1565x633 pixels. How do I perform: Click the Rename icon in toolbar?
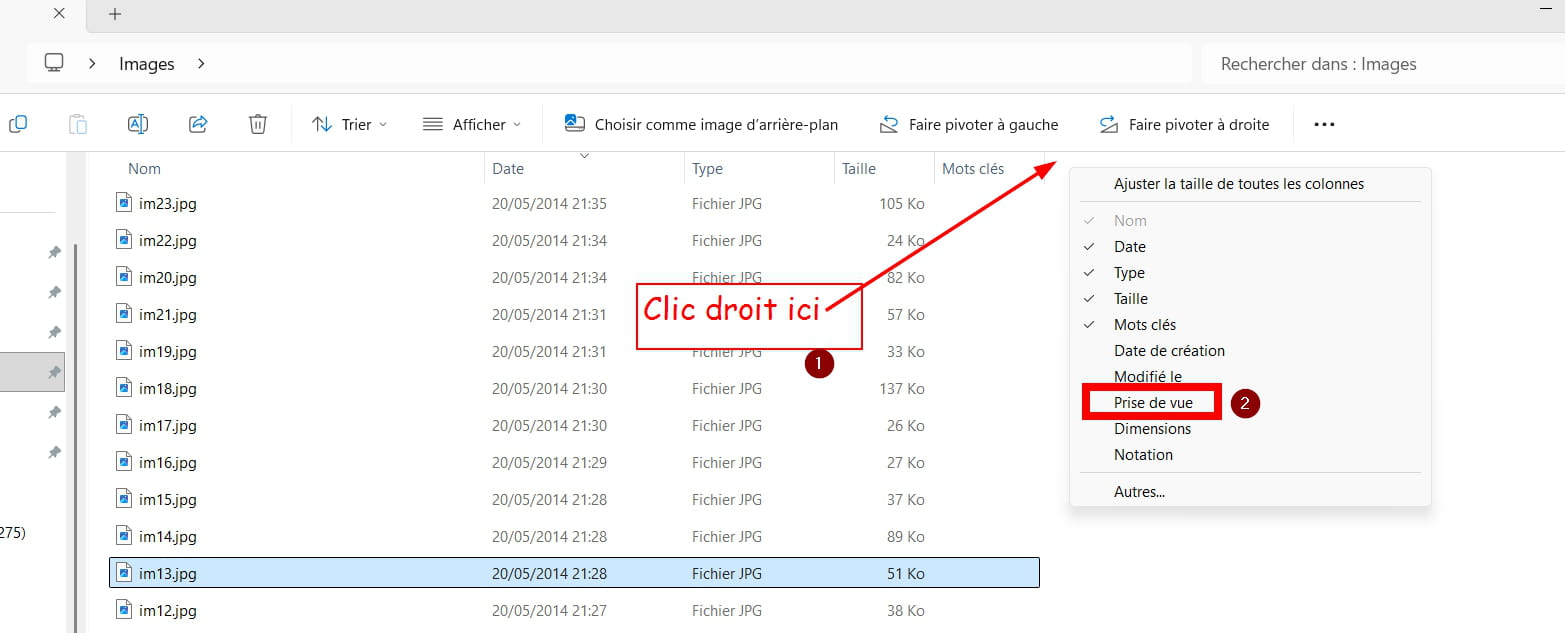[138, 124]
